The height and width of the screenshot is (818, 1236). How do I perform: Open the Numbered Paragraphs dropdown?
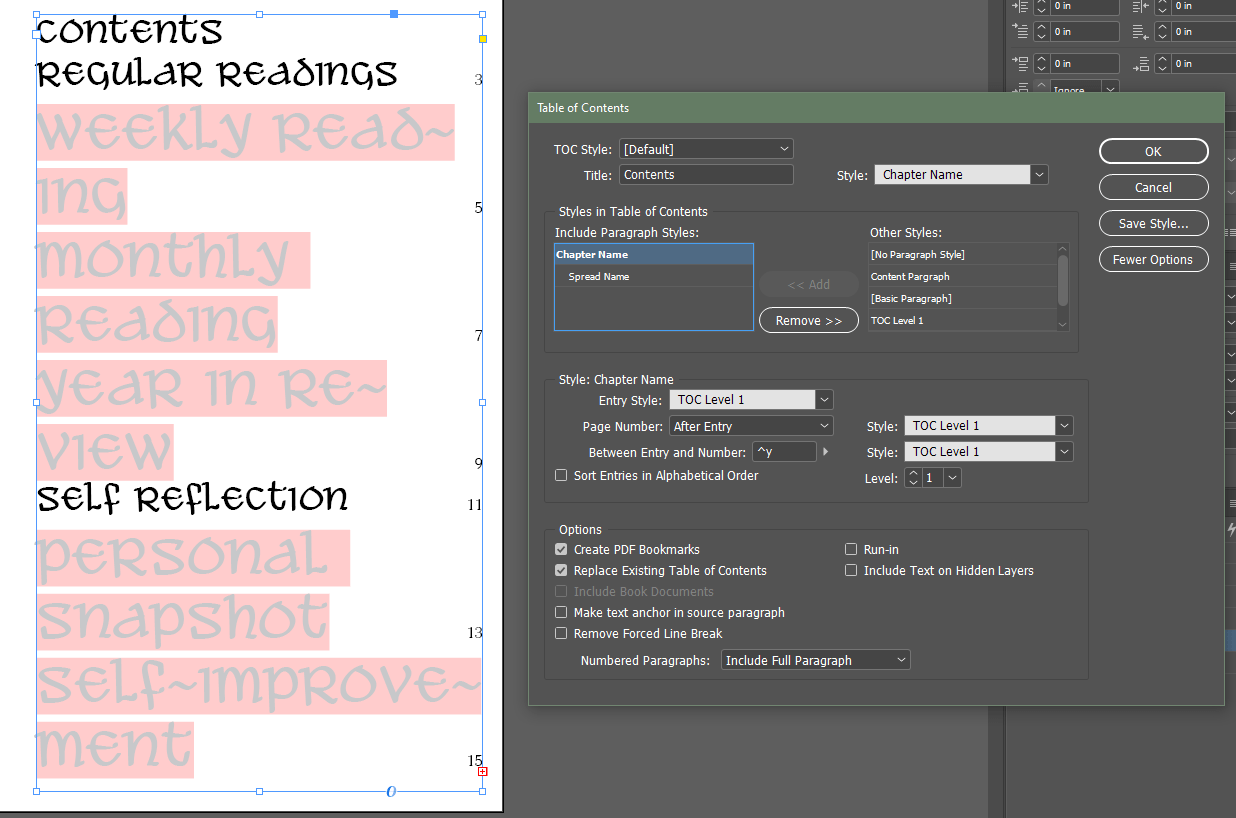[x=815, y=659]
